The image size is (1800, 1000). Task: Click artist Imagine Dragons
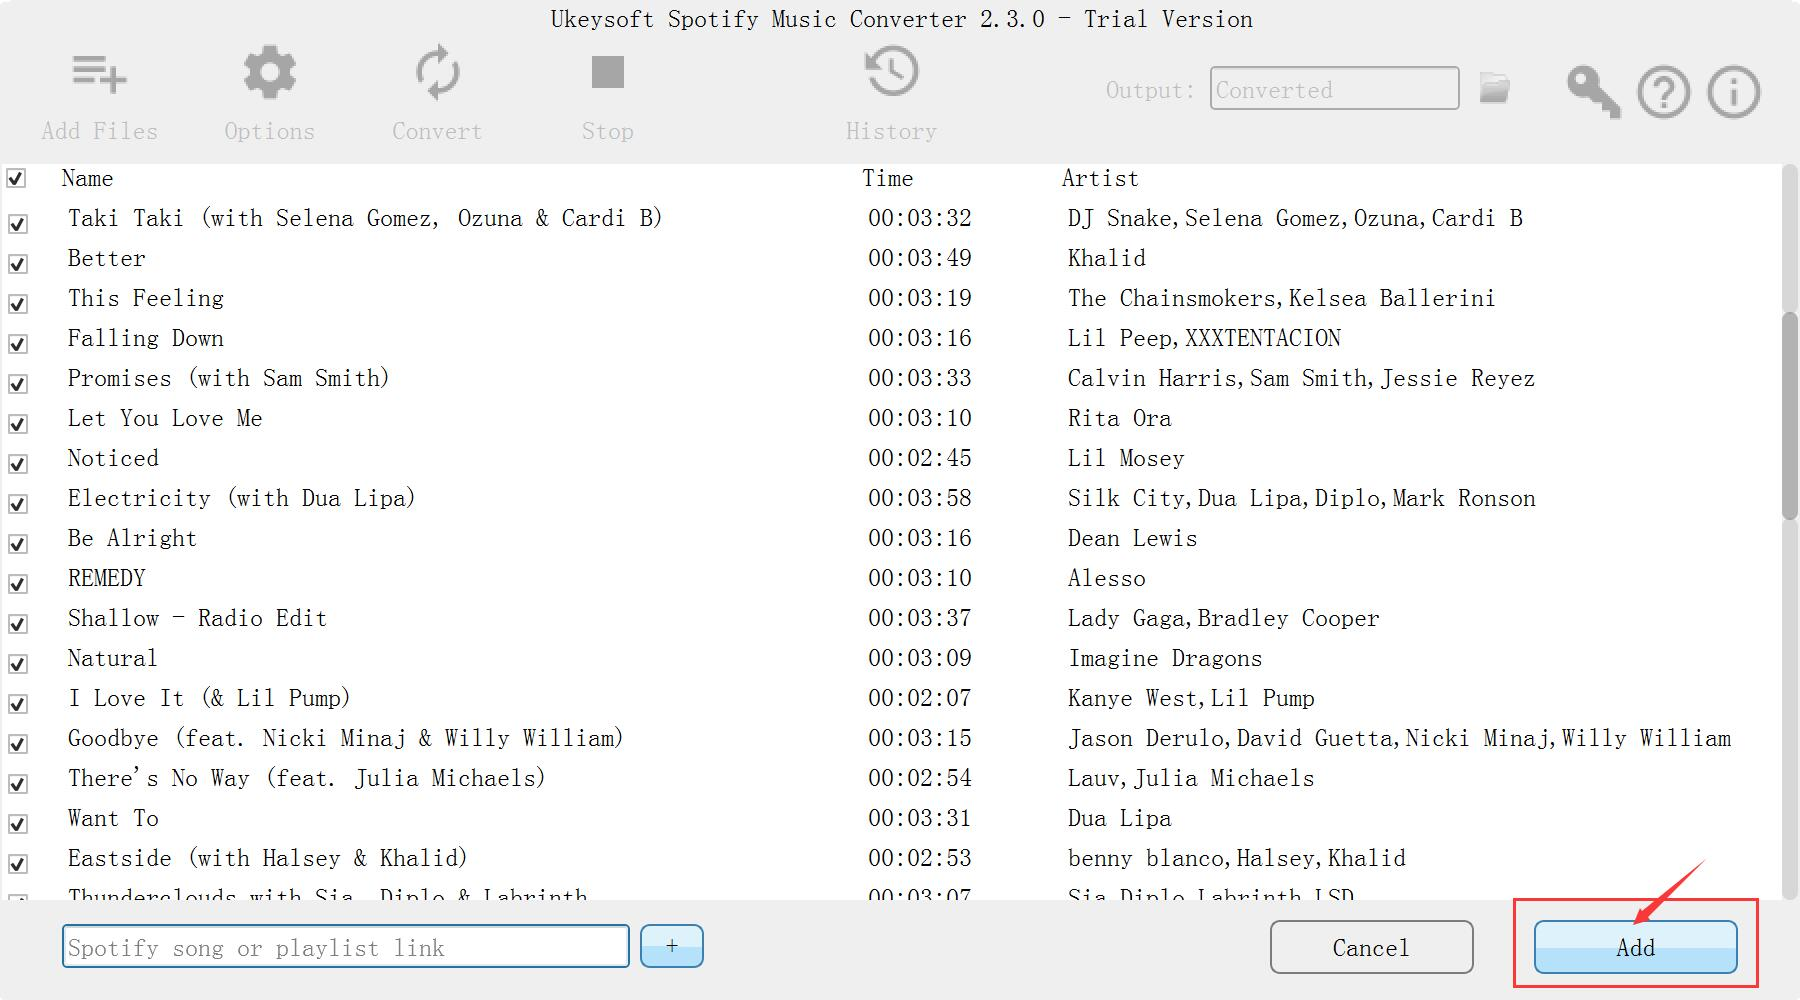click(1165, 658)
